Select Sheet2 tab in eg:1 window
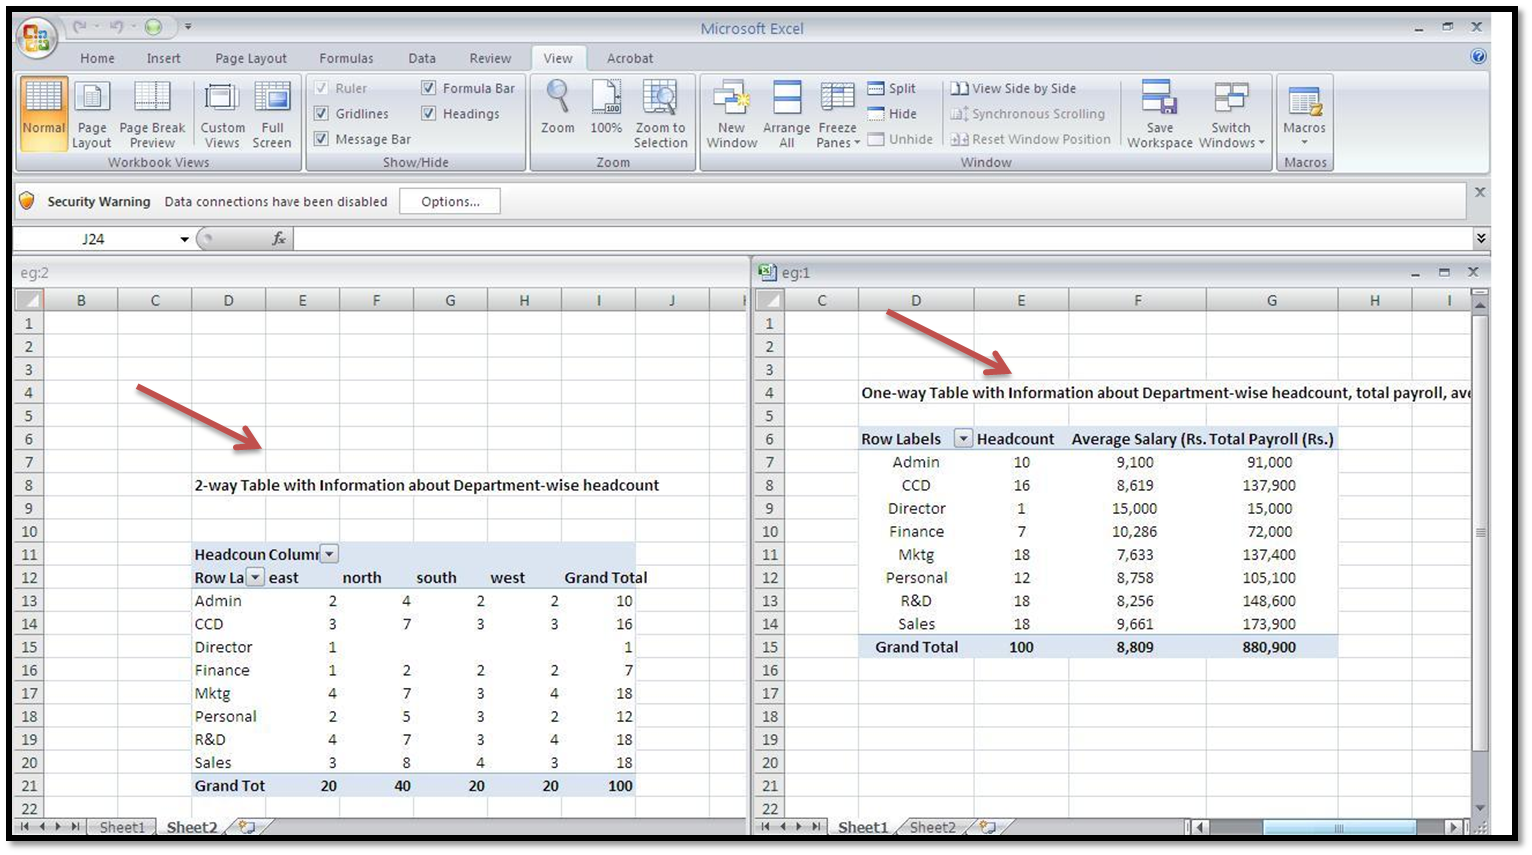The height and width of the screenshot is (855, 1532). coord(932,827)
